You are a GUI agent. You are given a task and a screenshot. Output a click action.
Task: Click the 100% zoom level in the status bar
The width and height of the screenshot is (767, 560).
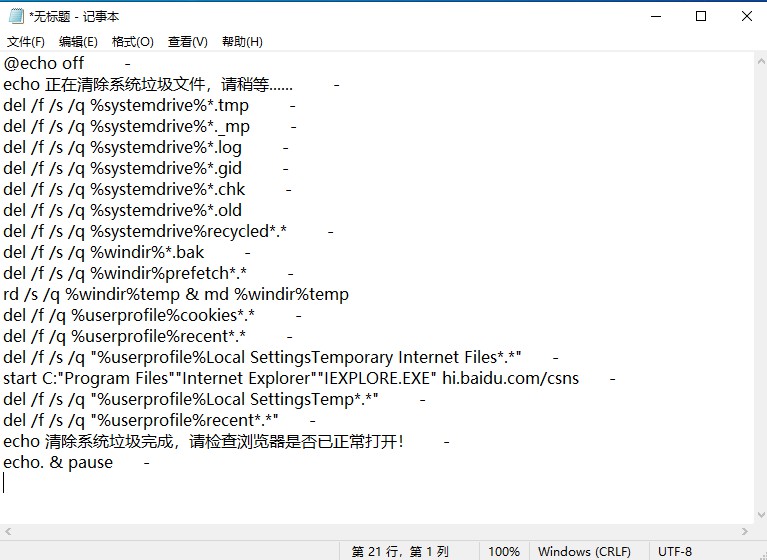503,551
